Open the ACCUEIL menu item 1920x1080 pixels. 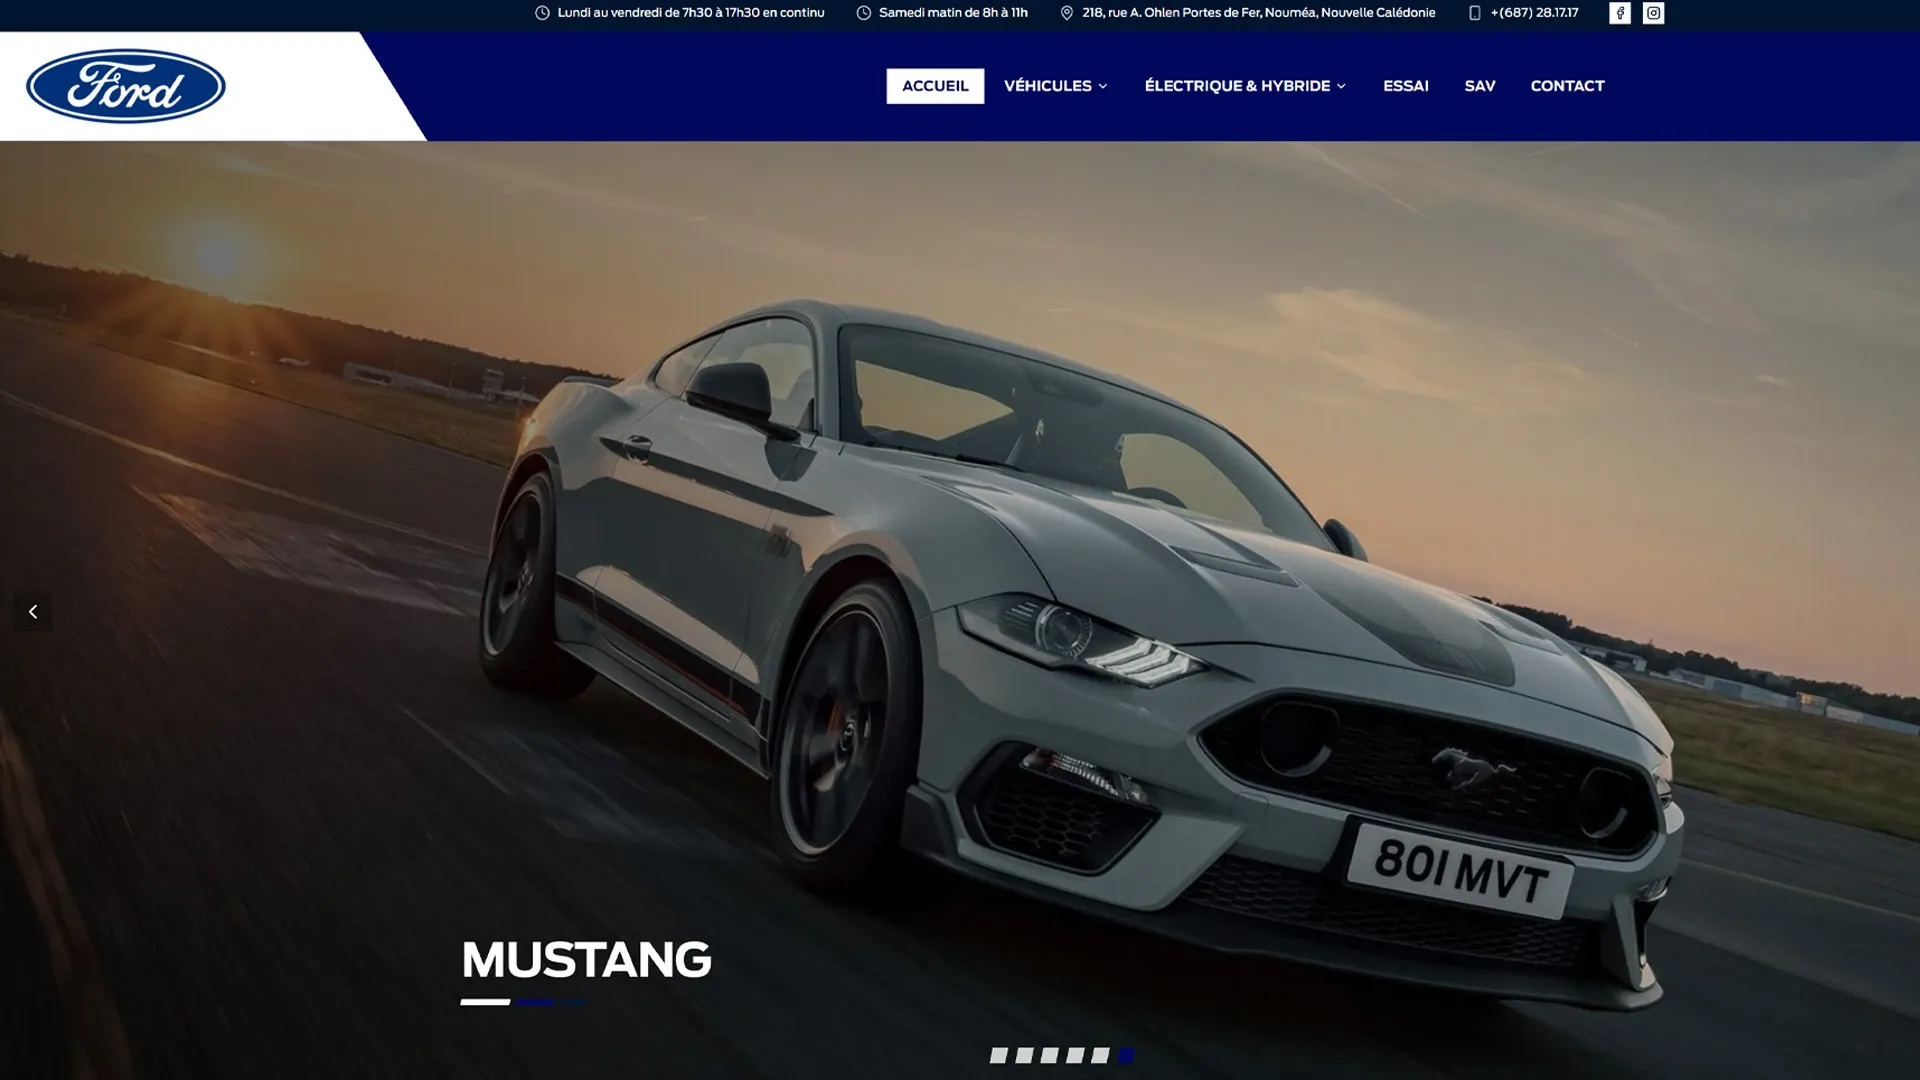[x=935, y=86]
